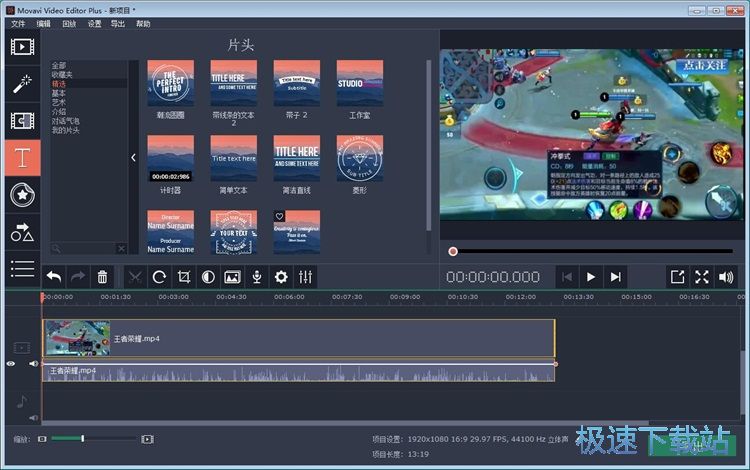Viewport: 750px width, 470px height.
Task: Select the 收藏夹 category
Action: point(62,75)
